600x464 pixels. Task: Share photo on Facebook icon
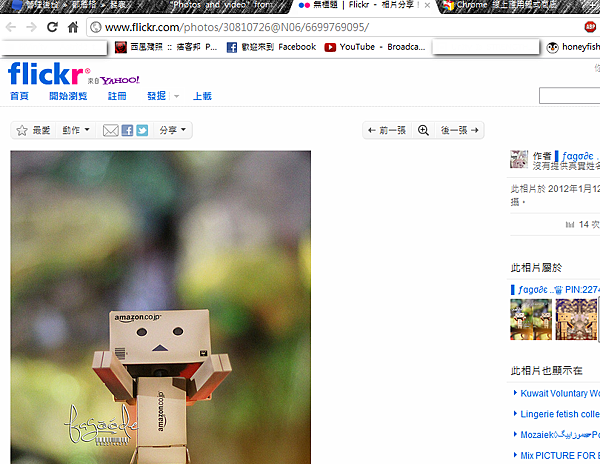tap(127, 130)
